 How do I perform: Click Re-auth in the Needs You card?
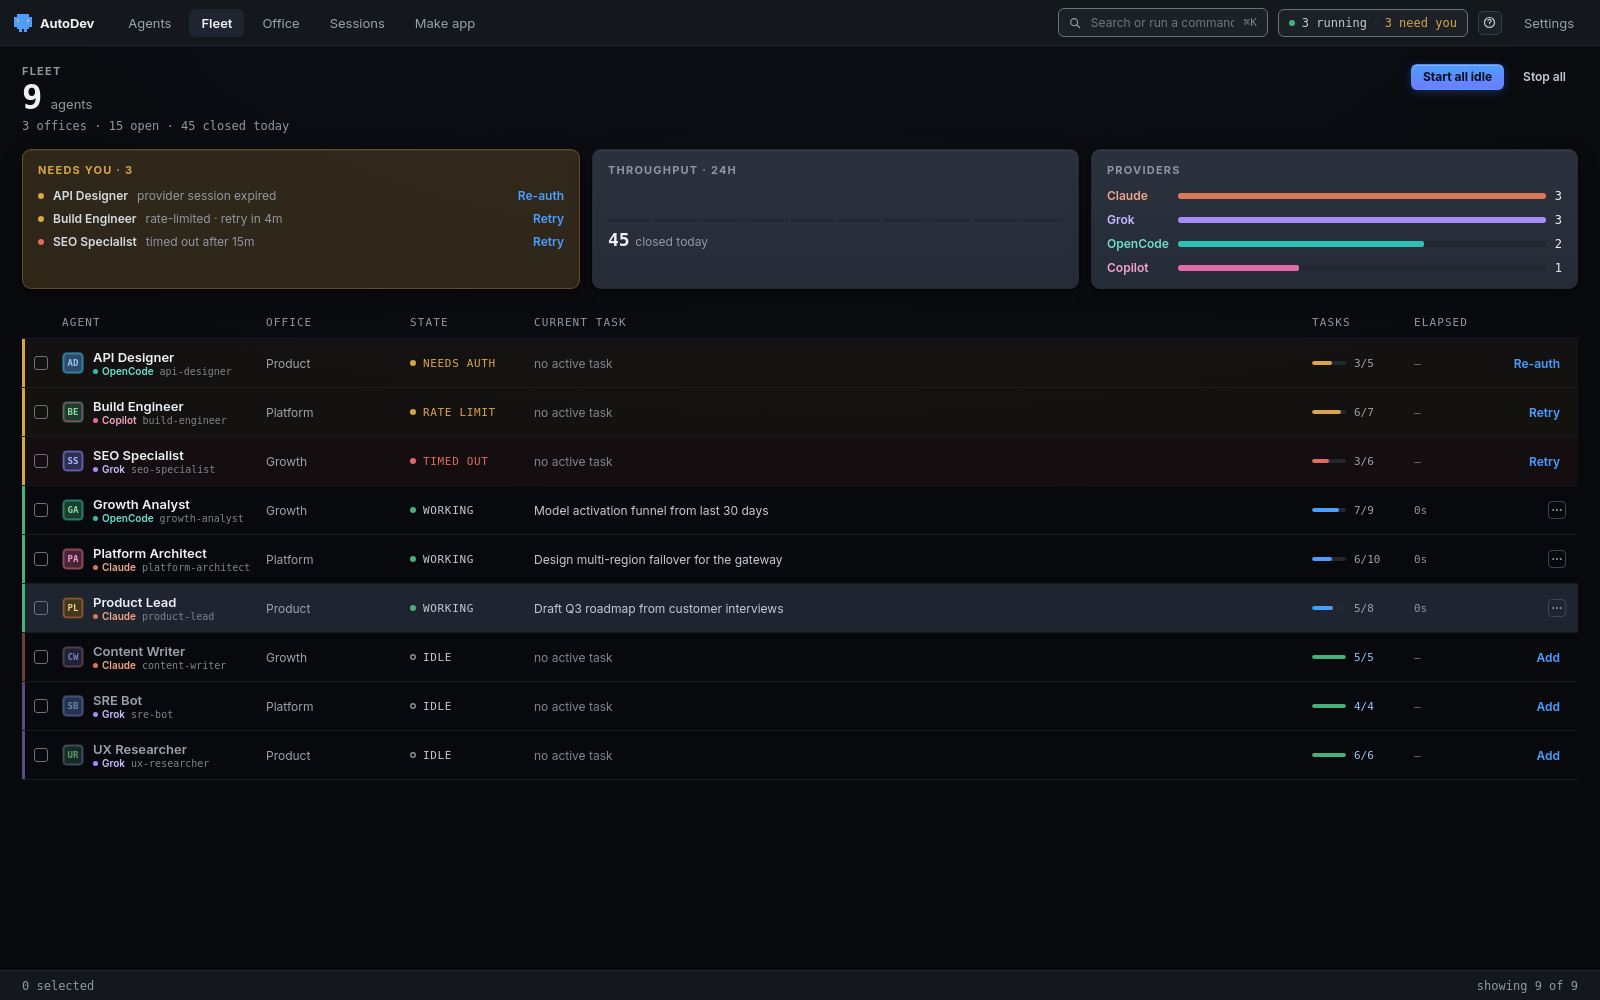tap(541, 196)
